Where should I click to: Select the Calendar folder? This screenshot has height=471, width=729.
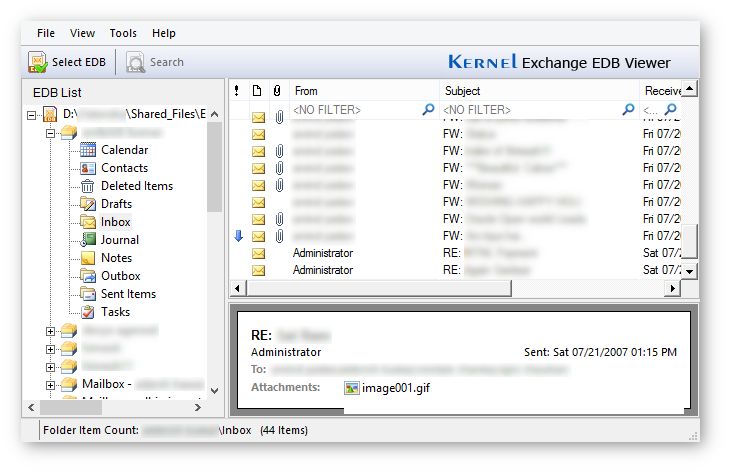pos(125,150)
